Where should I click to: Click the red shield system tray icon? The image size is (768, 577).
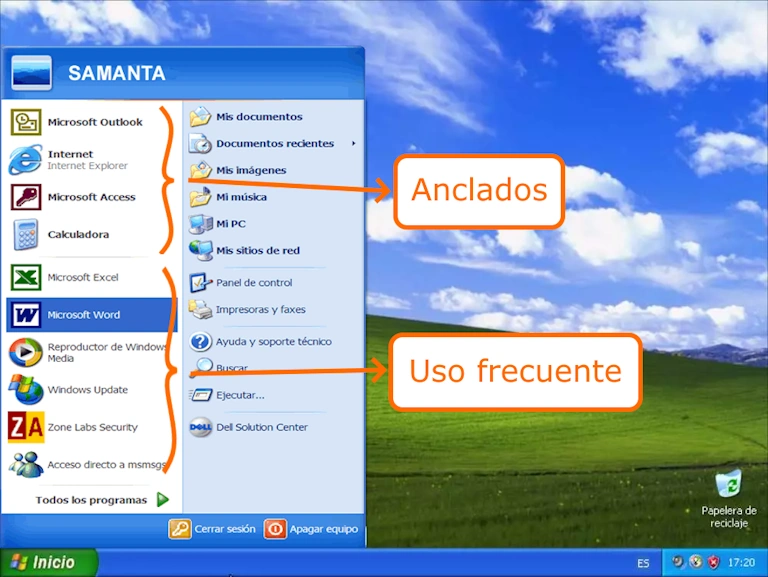coord(714,562)
